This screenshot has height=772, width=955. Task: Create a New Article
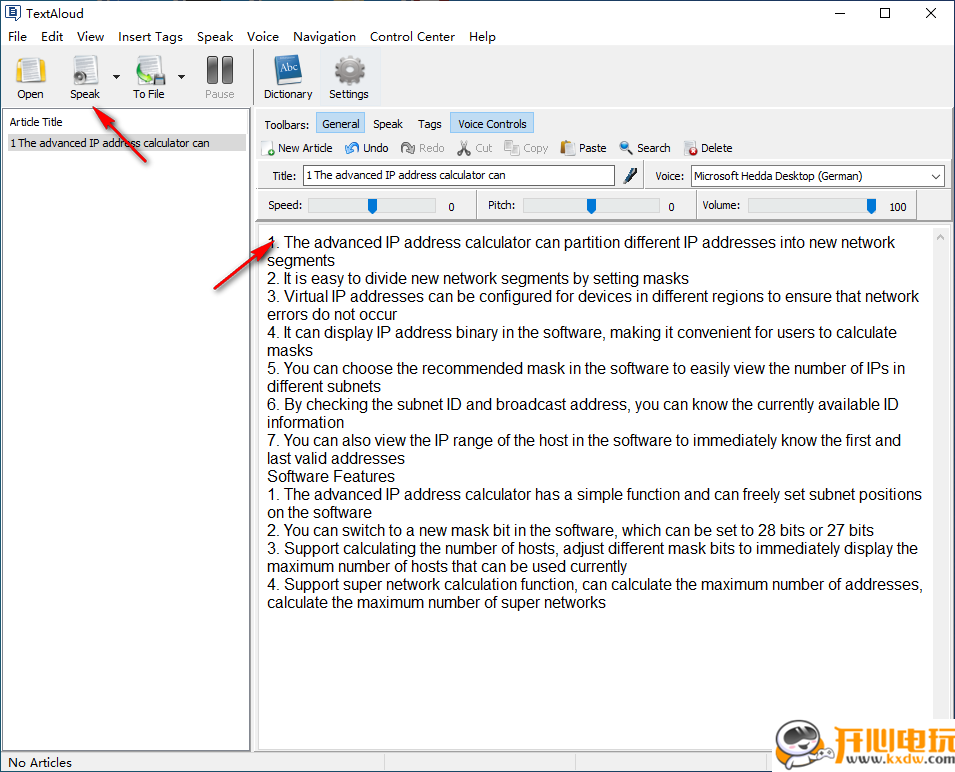(297, 148)
